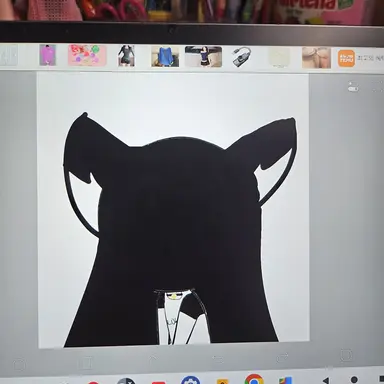The height and width of the screenshot is (384, 384).
Task: Open the black bodysuit ad thumbnail
Action: [x=126, y=56]
